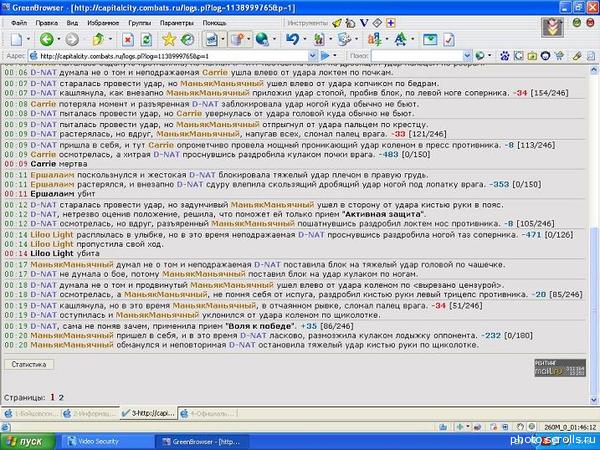Go forward with the gray arrow
The width and height of the screenshot is (600, 450).
point(72,39)
